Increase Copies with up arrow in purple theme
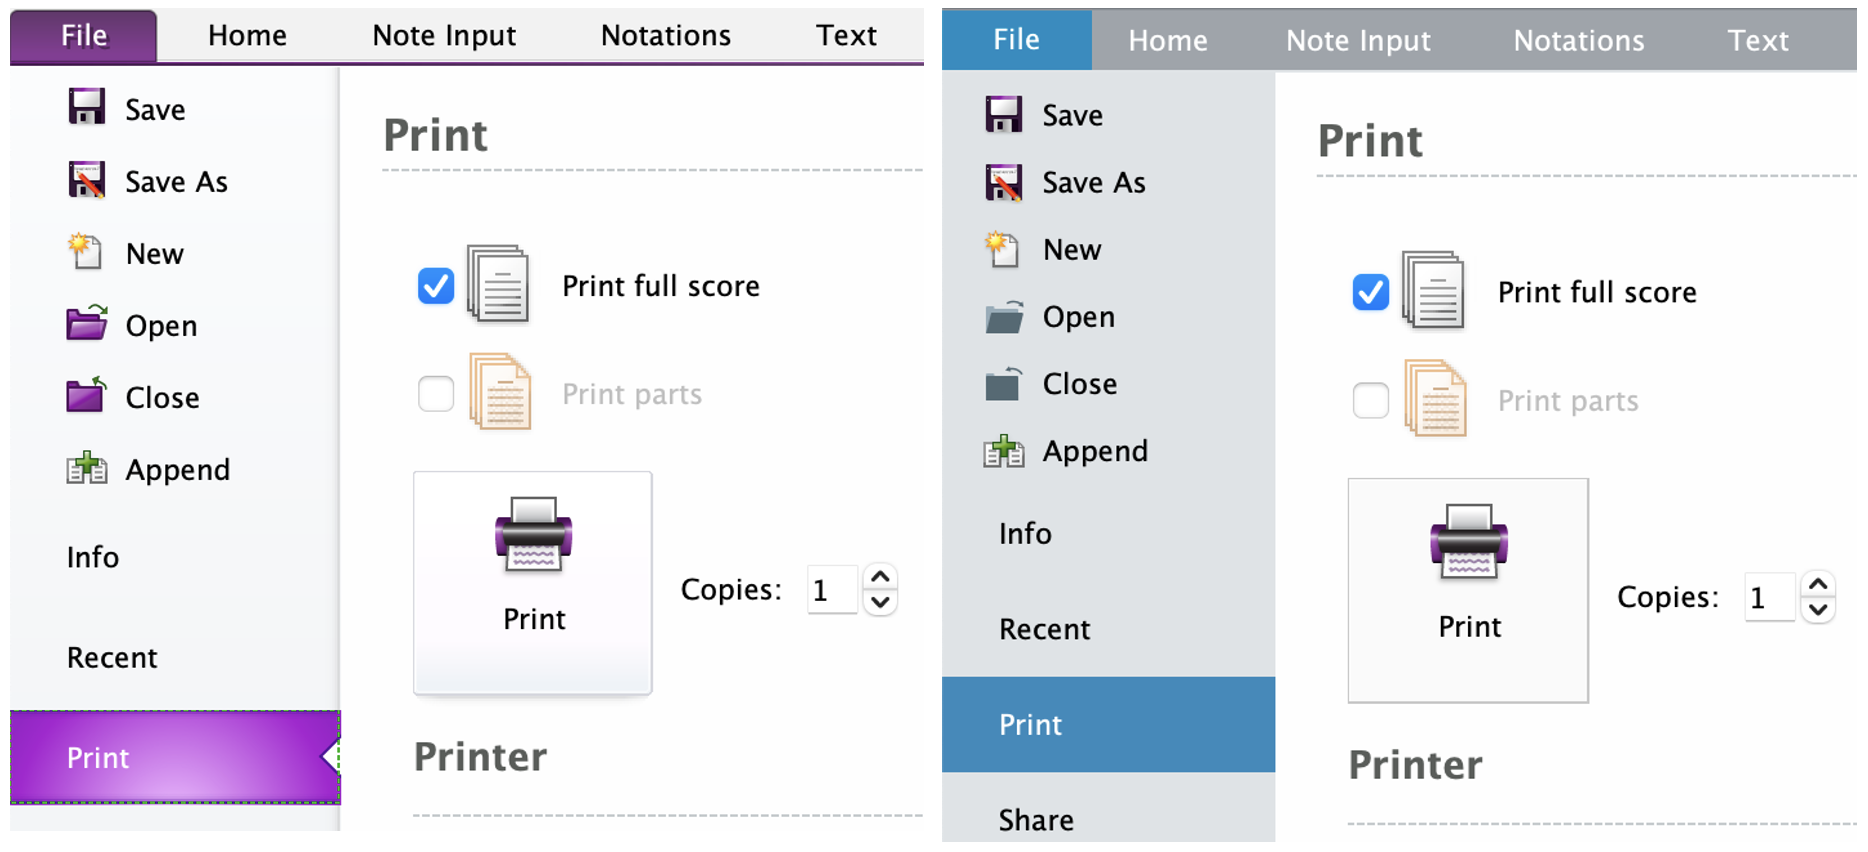Screen dimensions: 1868x852 [x=880, y=577]
